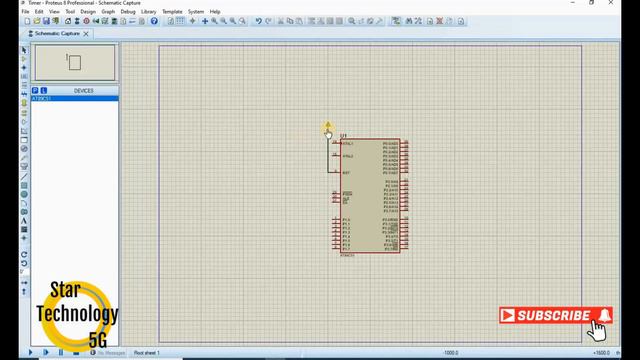Pause the simulation
Screen dimensions: 640x360
coord(61,352)
